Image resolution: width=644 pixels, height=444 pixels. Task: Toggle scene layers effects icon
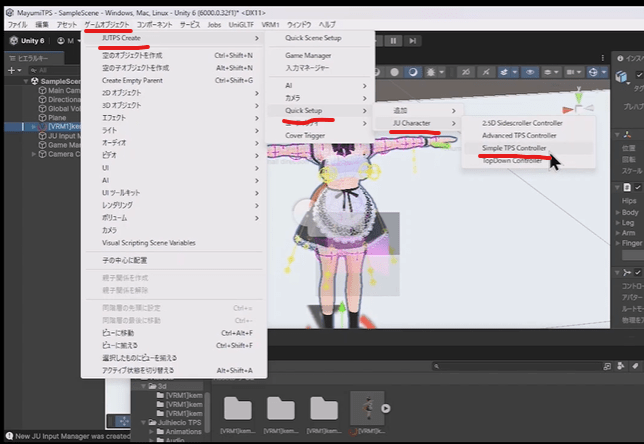[504, 72]
